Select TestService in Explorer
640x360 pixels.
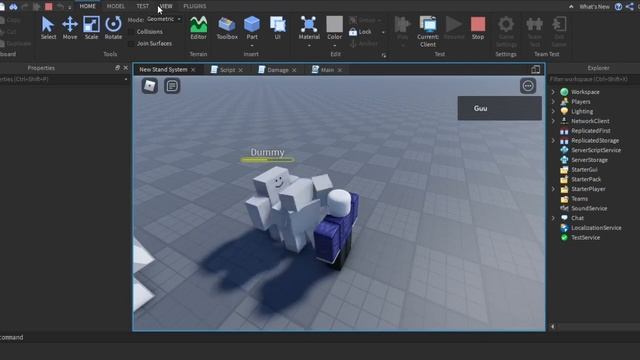585,238
